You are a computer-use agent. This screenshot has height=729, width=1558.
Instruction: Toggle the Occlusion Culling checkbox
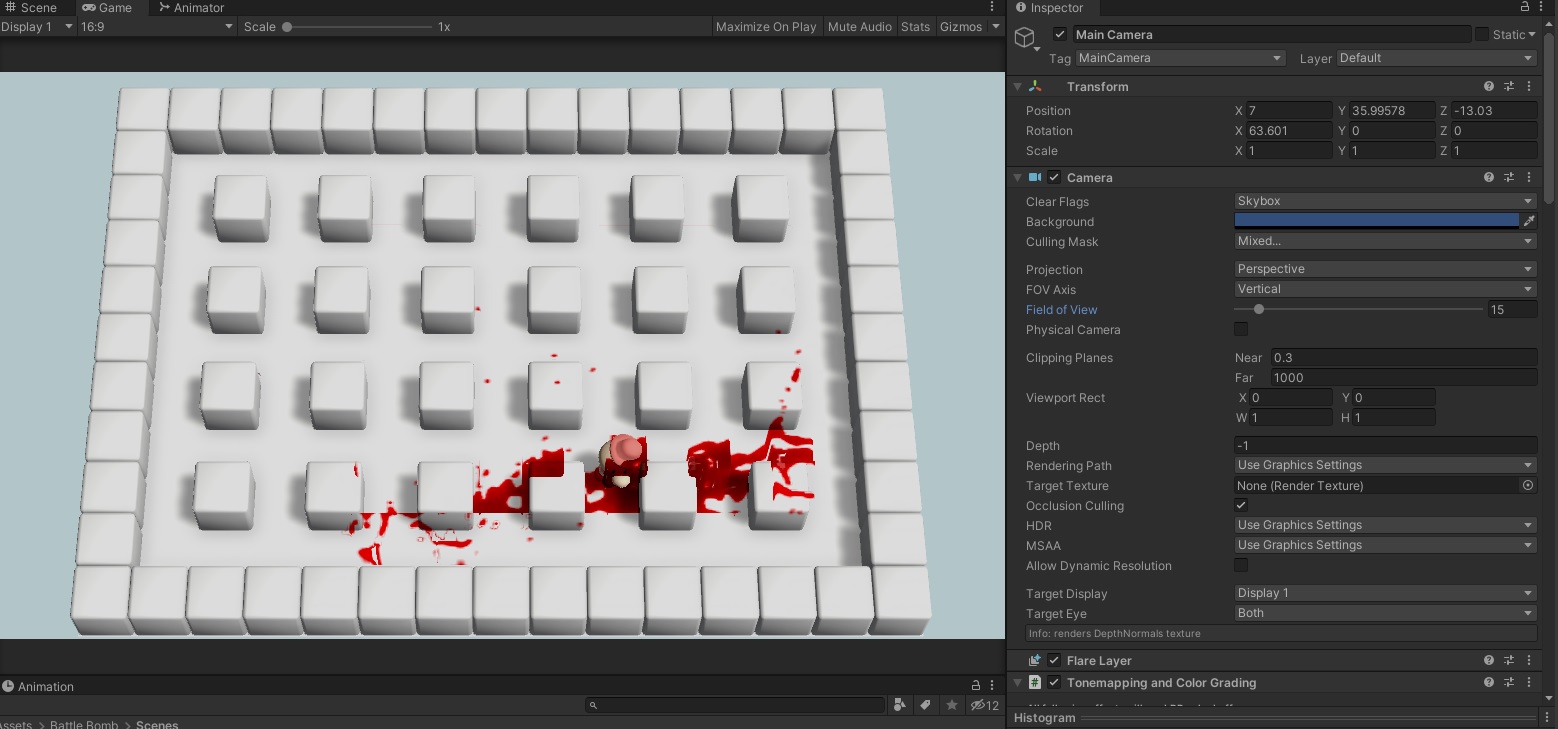[x=1240, y=505]
